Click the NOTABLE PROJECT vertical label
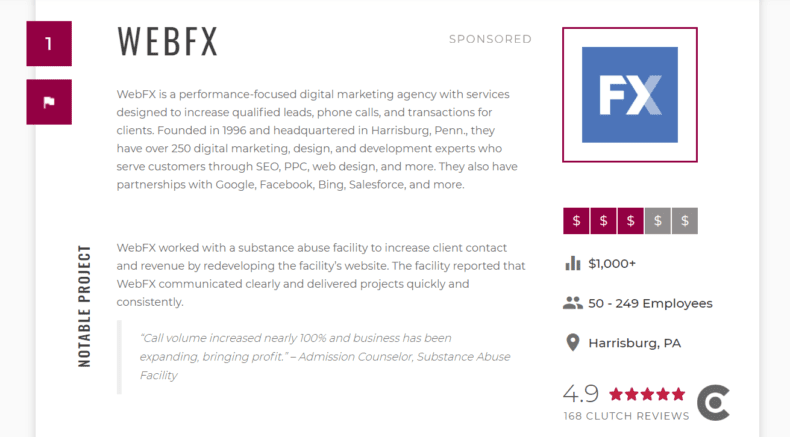Image resolution: width=790 pixels, height=437 pixels. click(85, 306)
